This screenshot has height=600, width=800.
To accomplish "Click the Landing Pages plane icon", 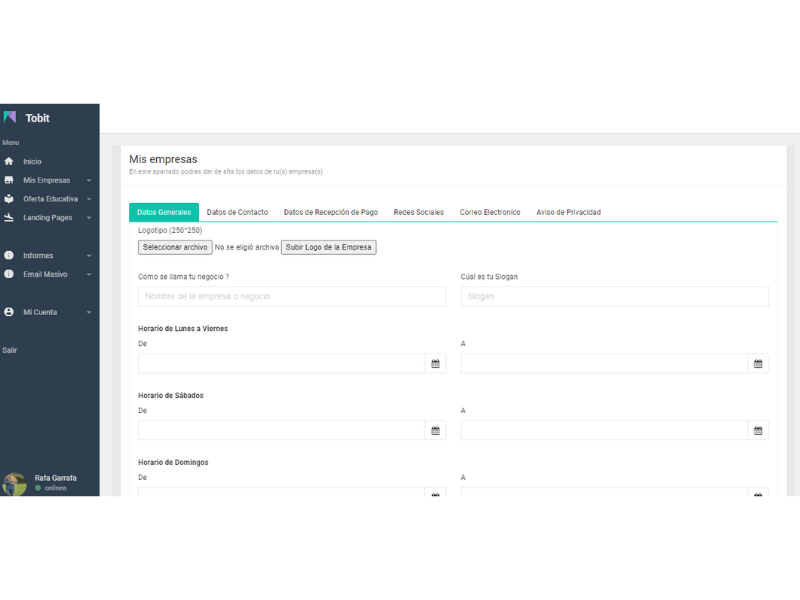I will point(9,217).
